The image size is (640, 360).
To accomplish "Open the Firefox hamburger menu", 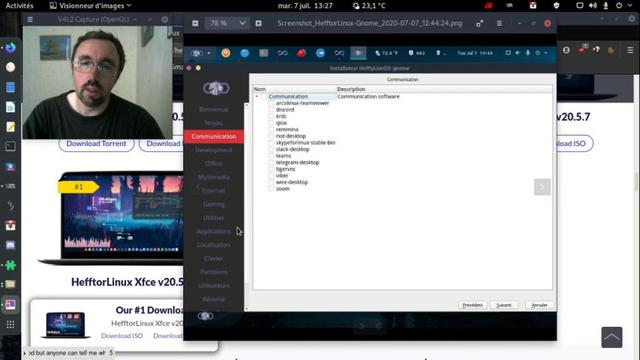I will click(x=630, y=50).
